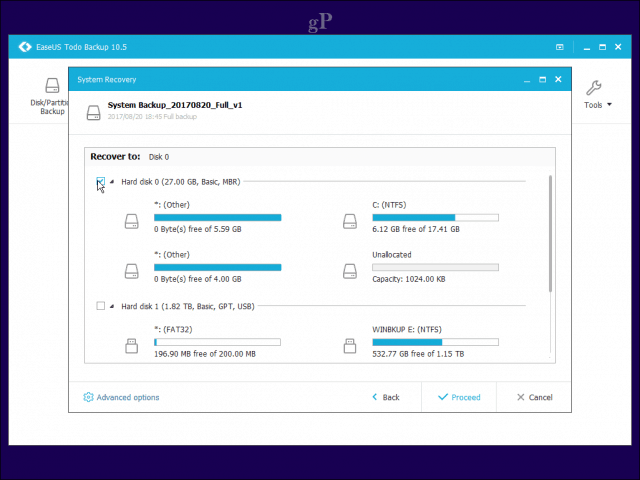Screen dimensions: 640x480
Task: Click the 'Capacity: 1024.00 KB' text
Action: coord(409,279)
